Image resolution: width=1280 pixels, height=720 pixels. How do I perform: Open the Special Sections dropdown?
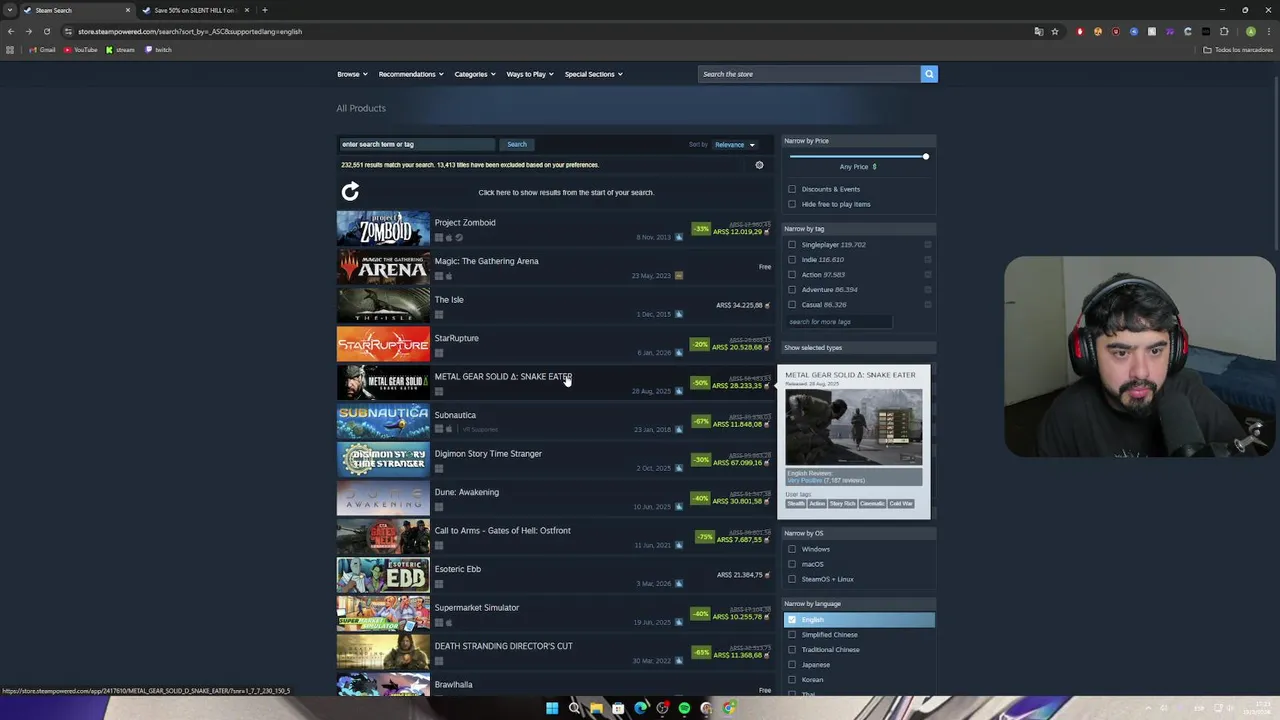[593, 74]
